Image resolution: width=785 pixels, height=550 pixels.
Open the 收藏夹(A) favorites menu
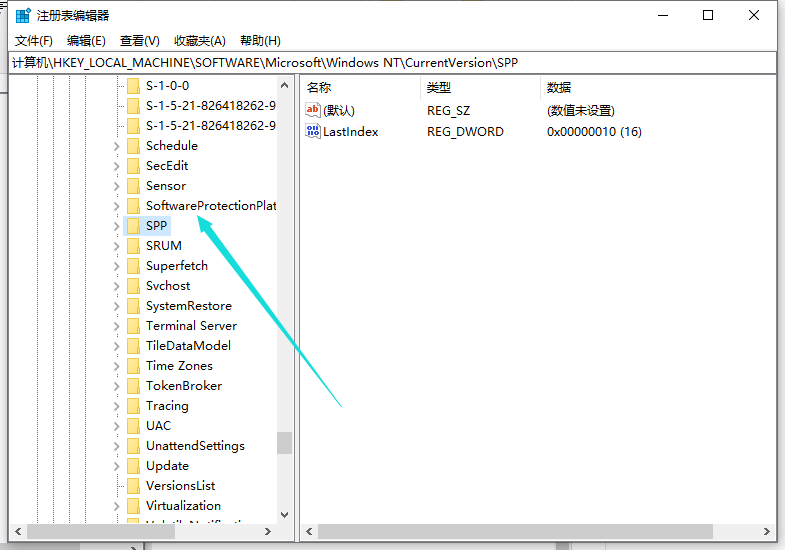[x=200, y=40]
